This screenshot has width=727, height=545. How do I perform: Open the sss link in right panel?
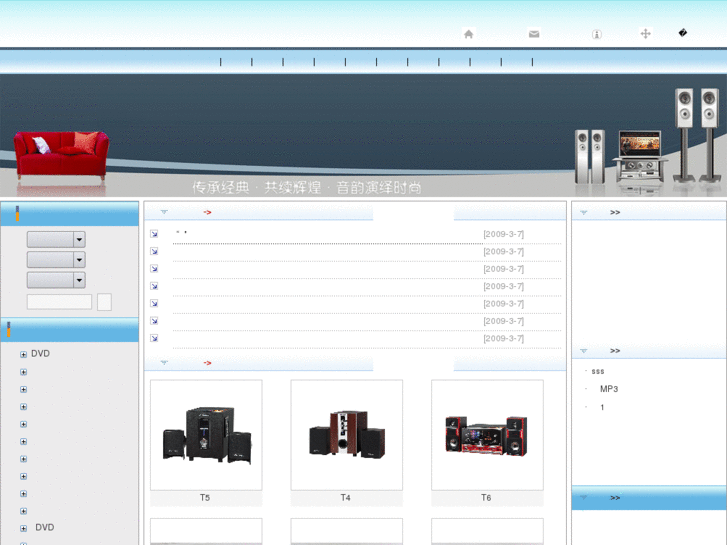598,371
